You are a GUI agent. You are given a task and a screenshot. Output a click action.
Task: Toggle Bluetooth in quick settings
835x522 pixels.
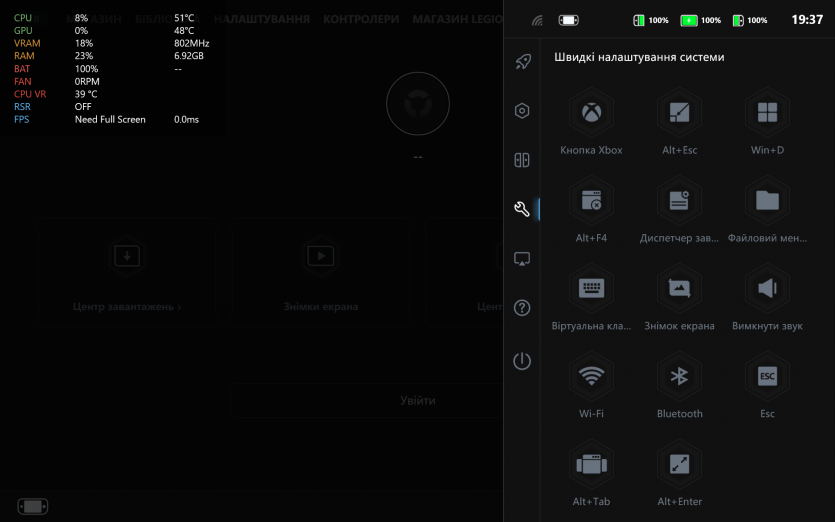tap(679, 377)
